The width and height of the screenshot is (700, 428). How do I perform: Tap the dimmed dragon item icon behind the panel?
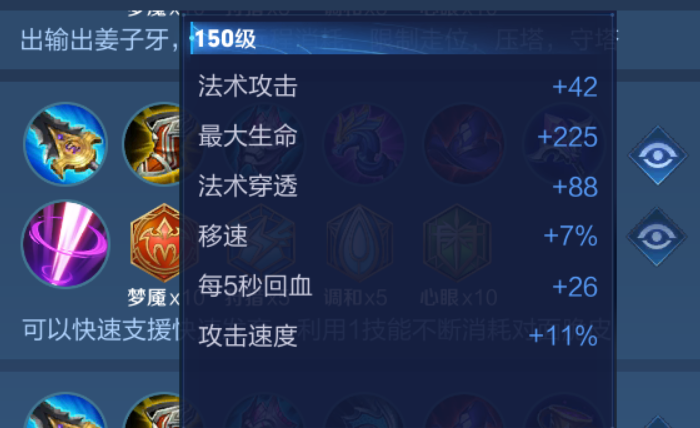point(364,144)
